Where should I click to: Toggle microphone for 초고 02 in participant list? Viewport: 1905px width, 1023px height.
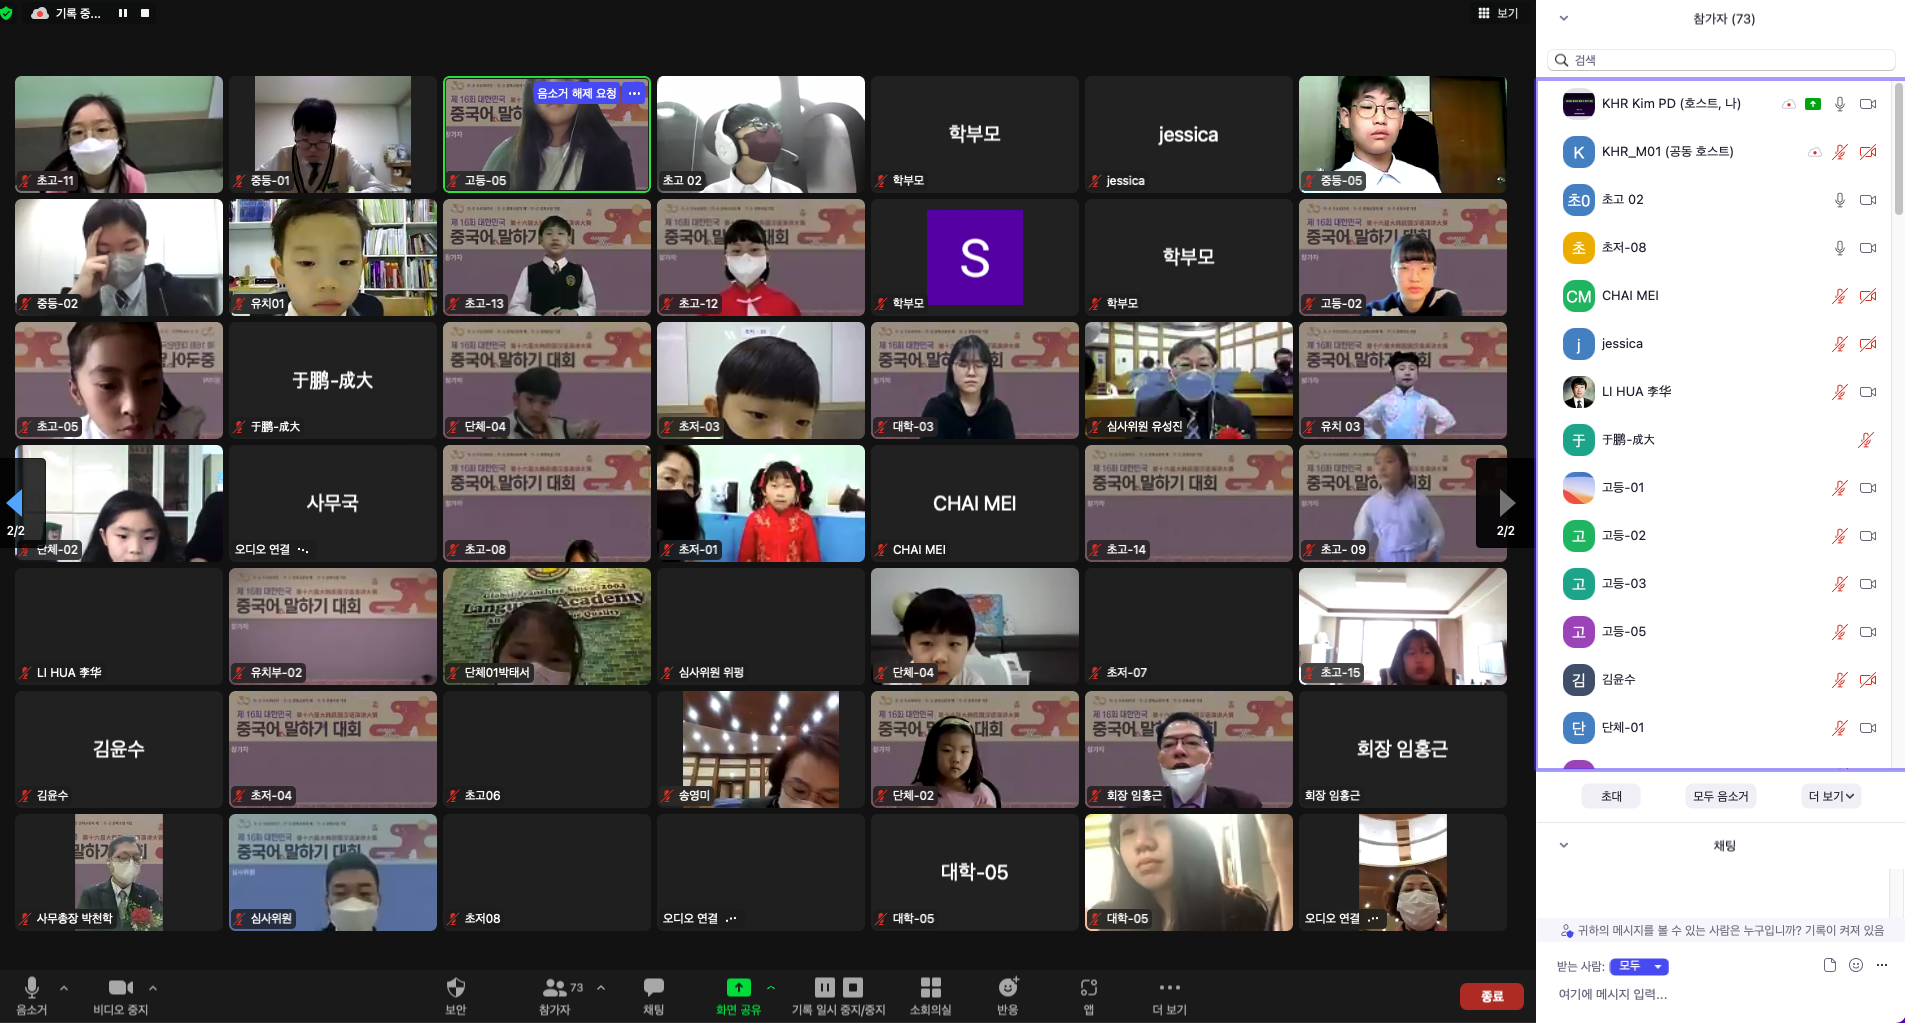[1839, 200]
